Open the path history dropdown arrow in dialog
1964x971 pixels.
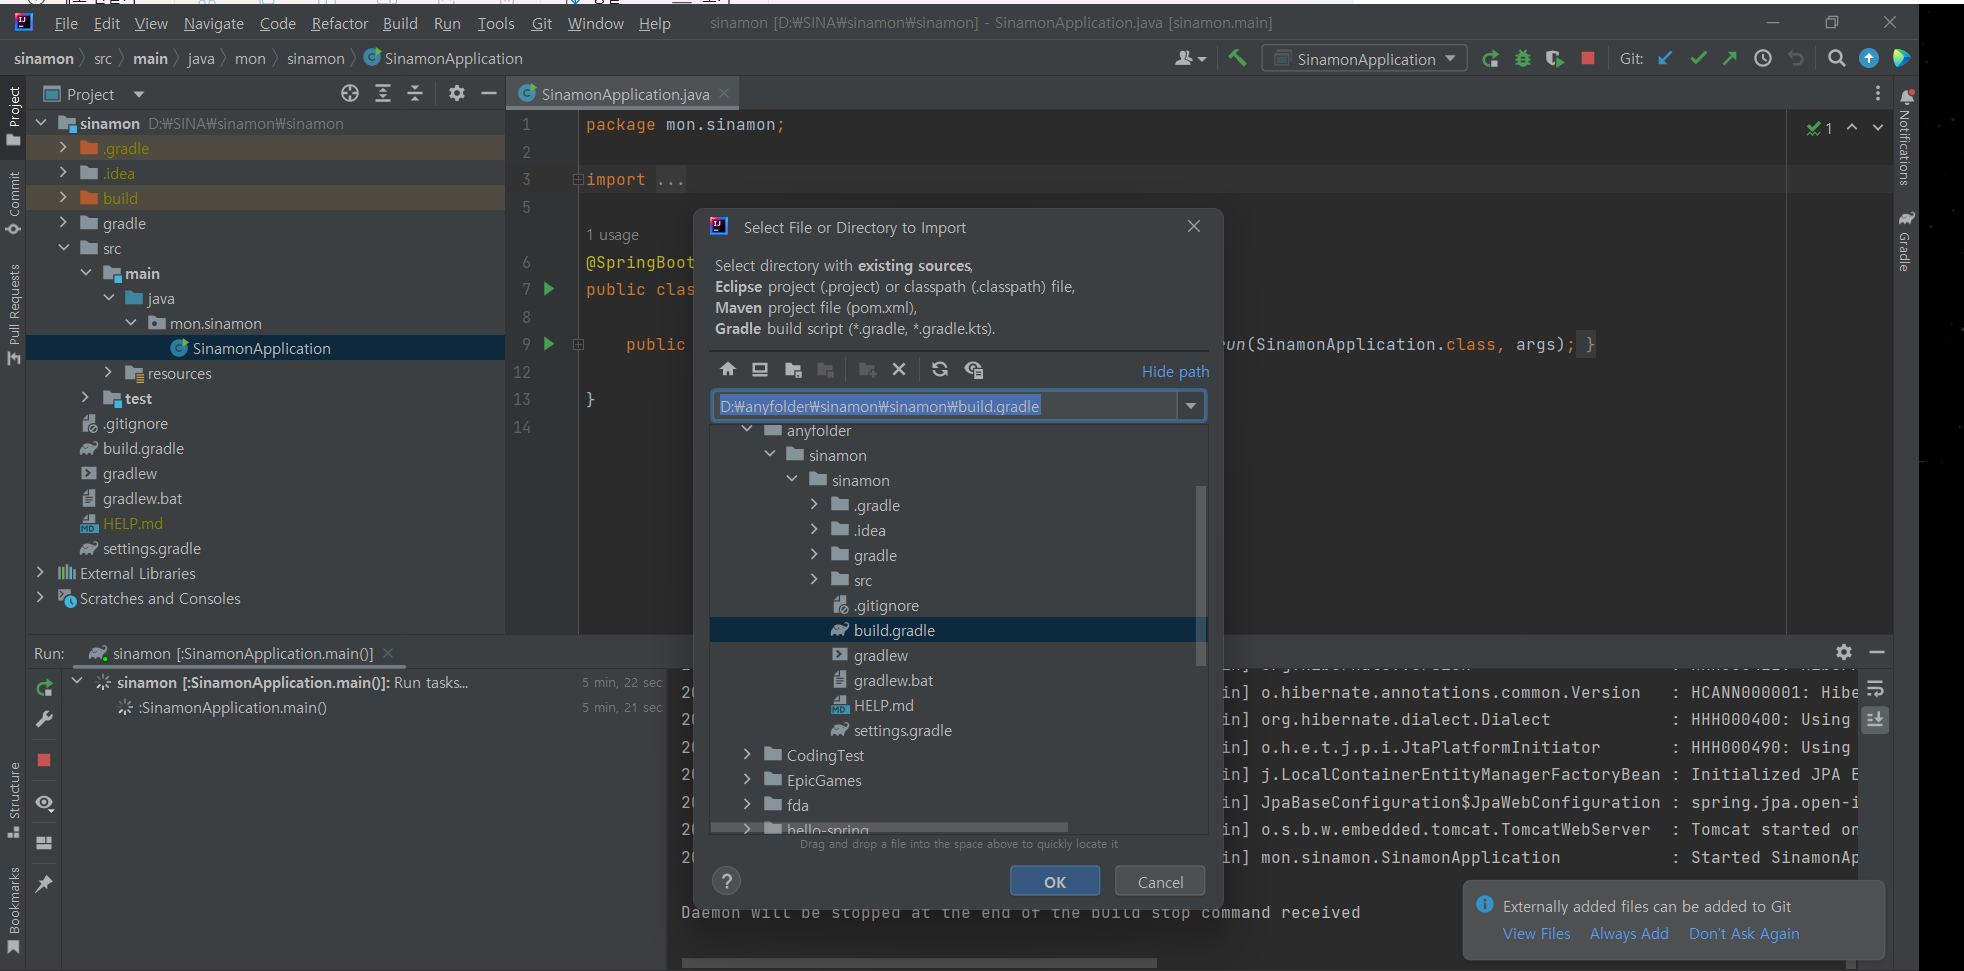point(1191,406)
